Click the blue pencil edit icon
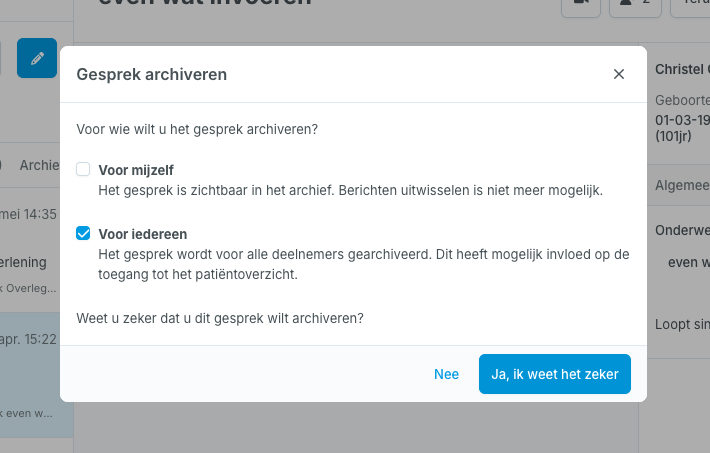 click(x=37, y=58)
